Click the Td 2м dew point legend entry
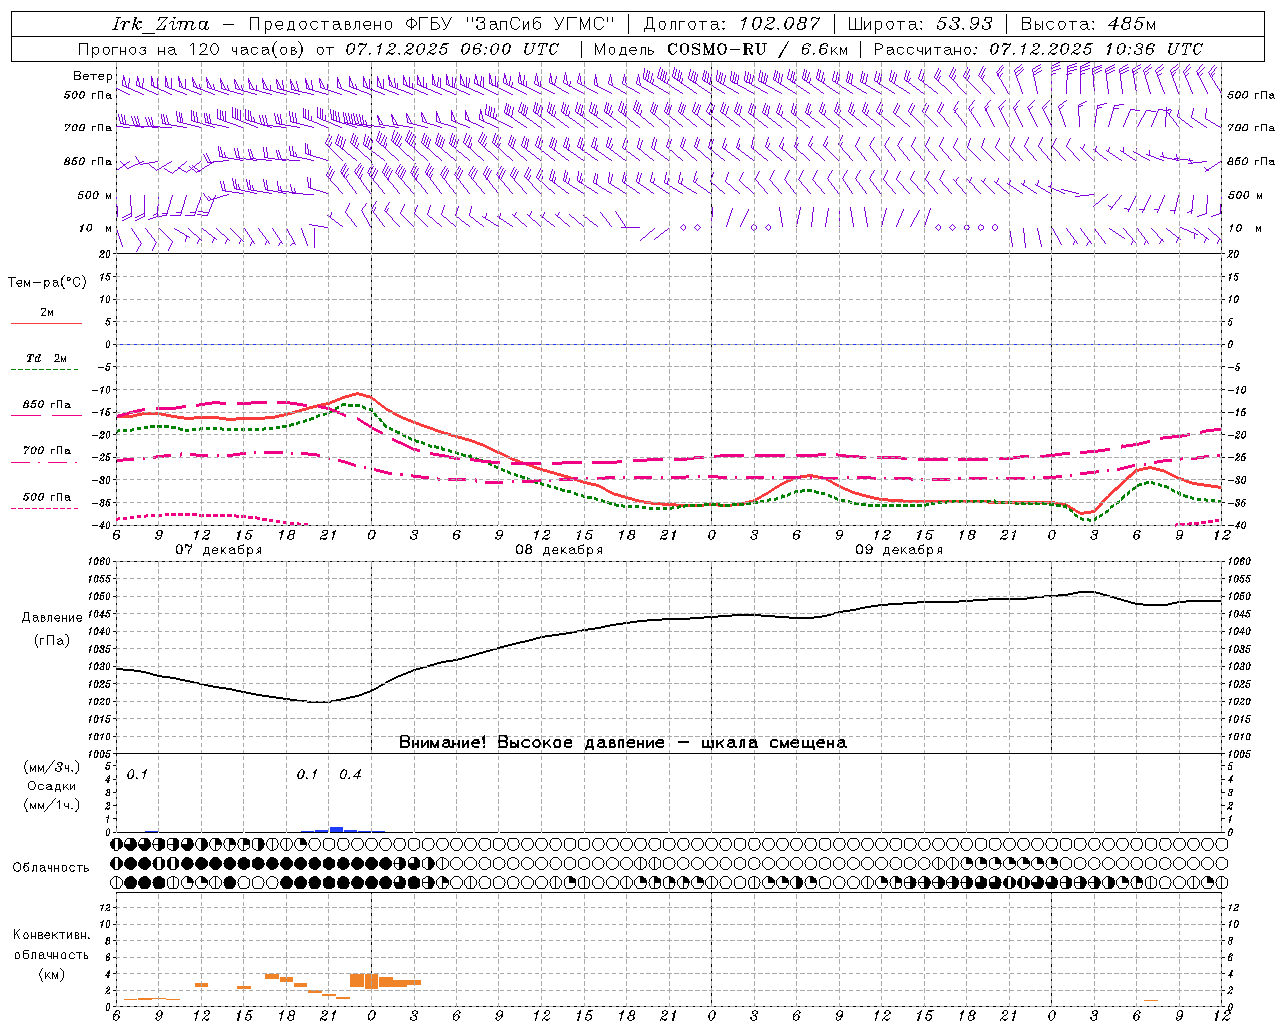Image resolution: width=1280 pixels, height=1024 pixels. pyautogui.click(x=47, y=358)
